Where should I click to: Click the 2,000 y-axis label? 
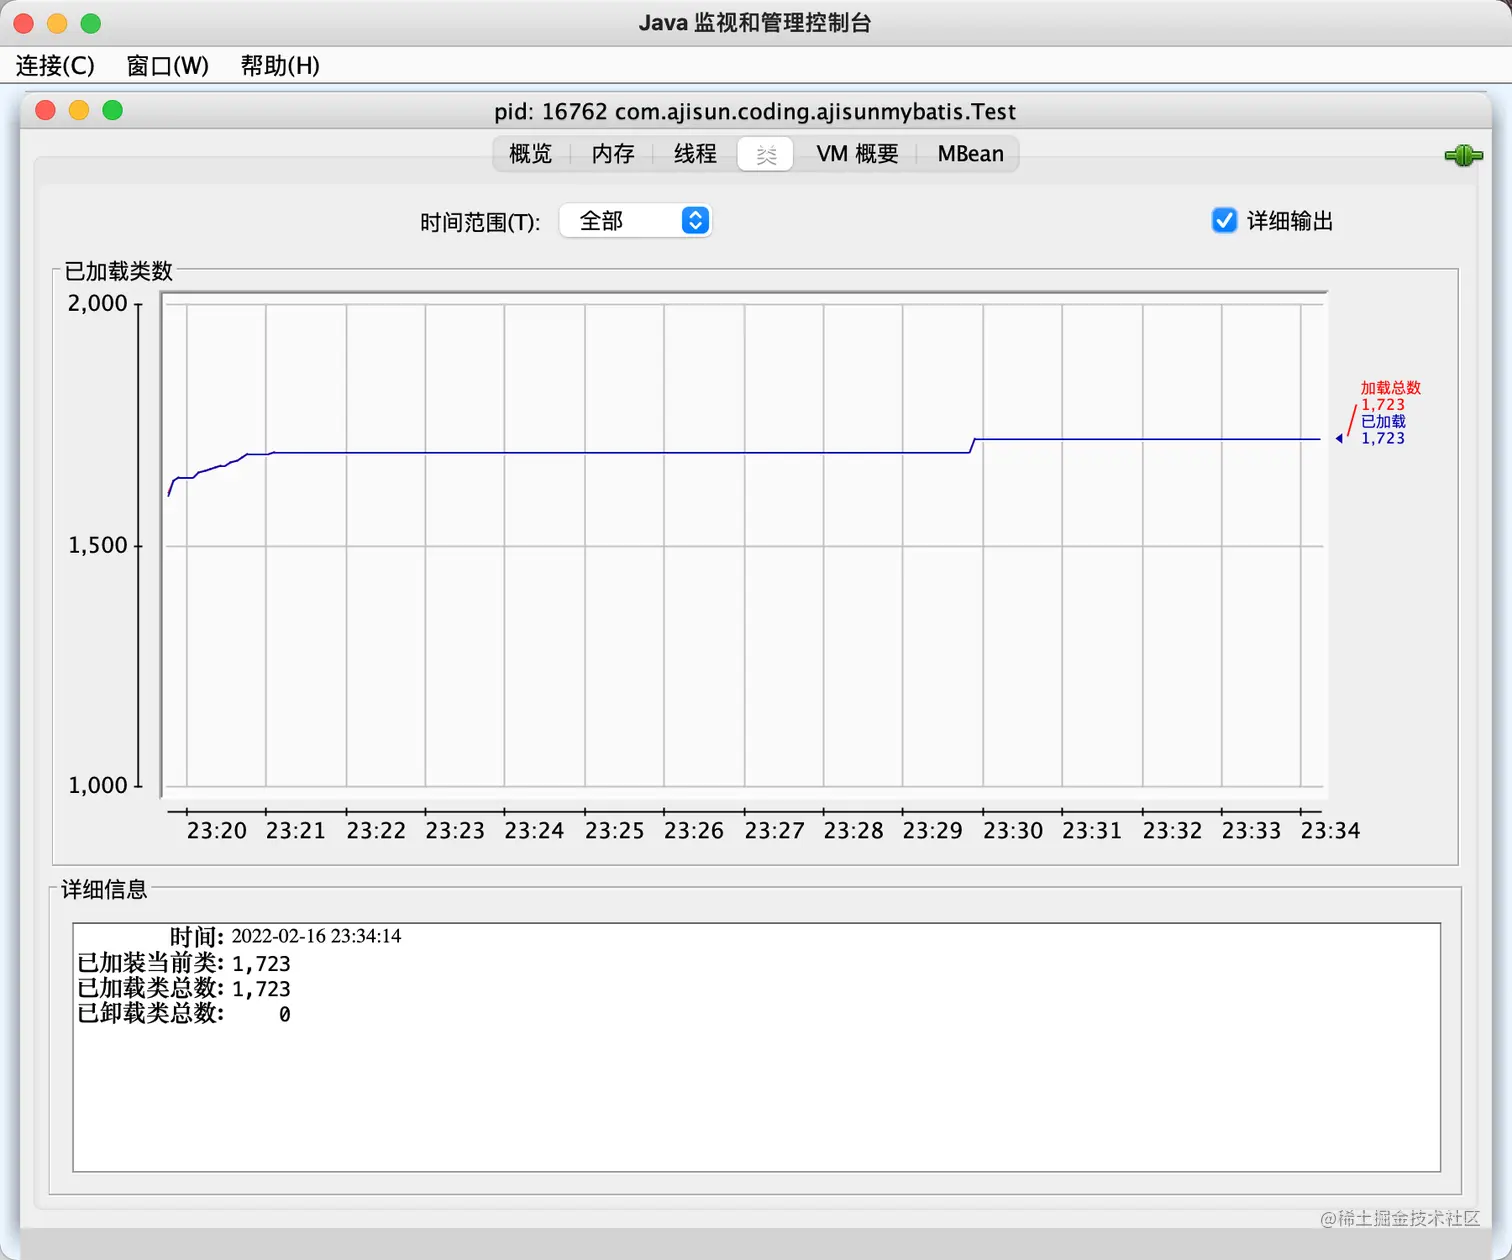[x=97, y=304]
